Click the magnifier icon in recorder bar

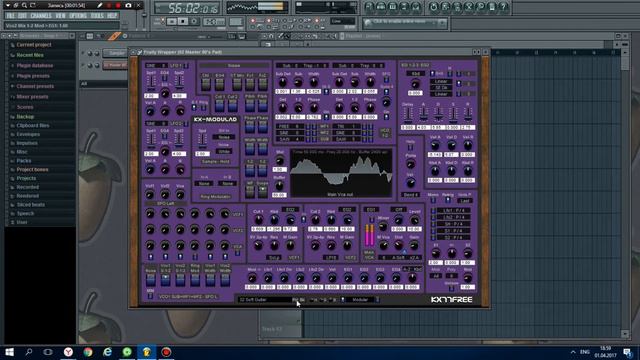pos(24,6)
